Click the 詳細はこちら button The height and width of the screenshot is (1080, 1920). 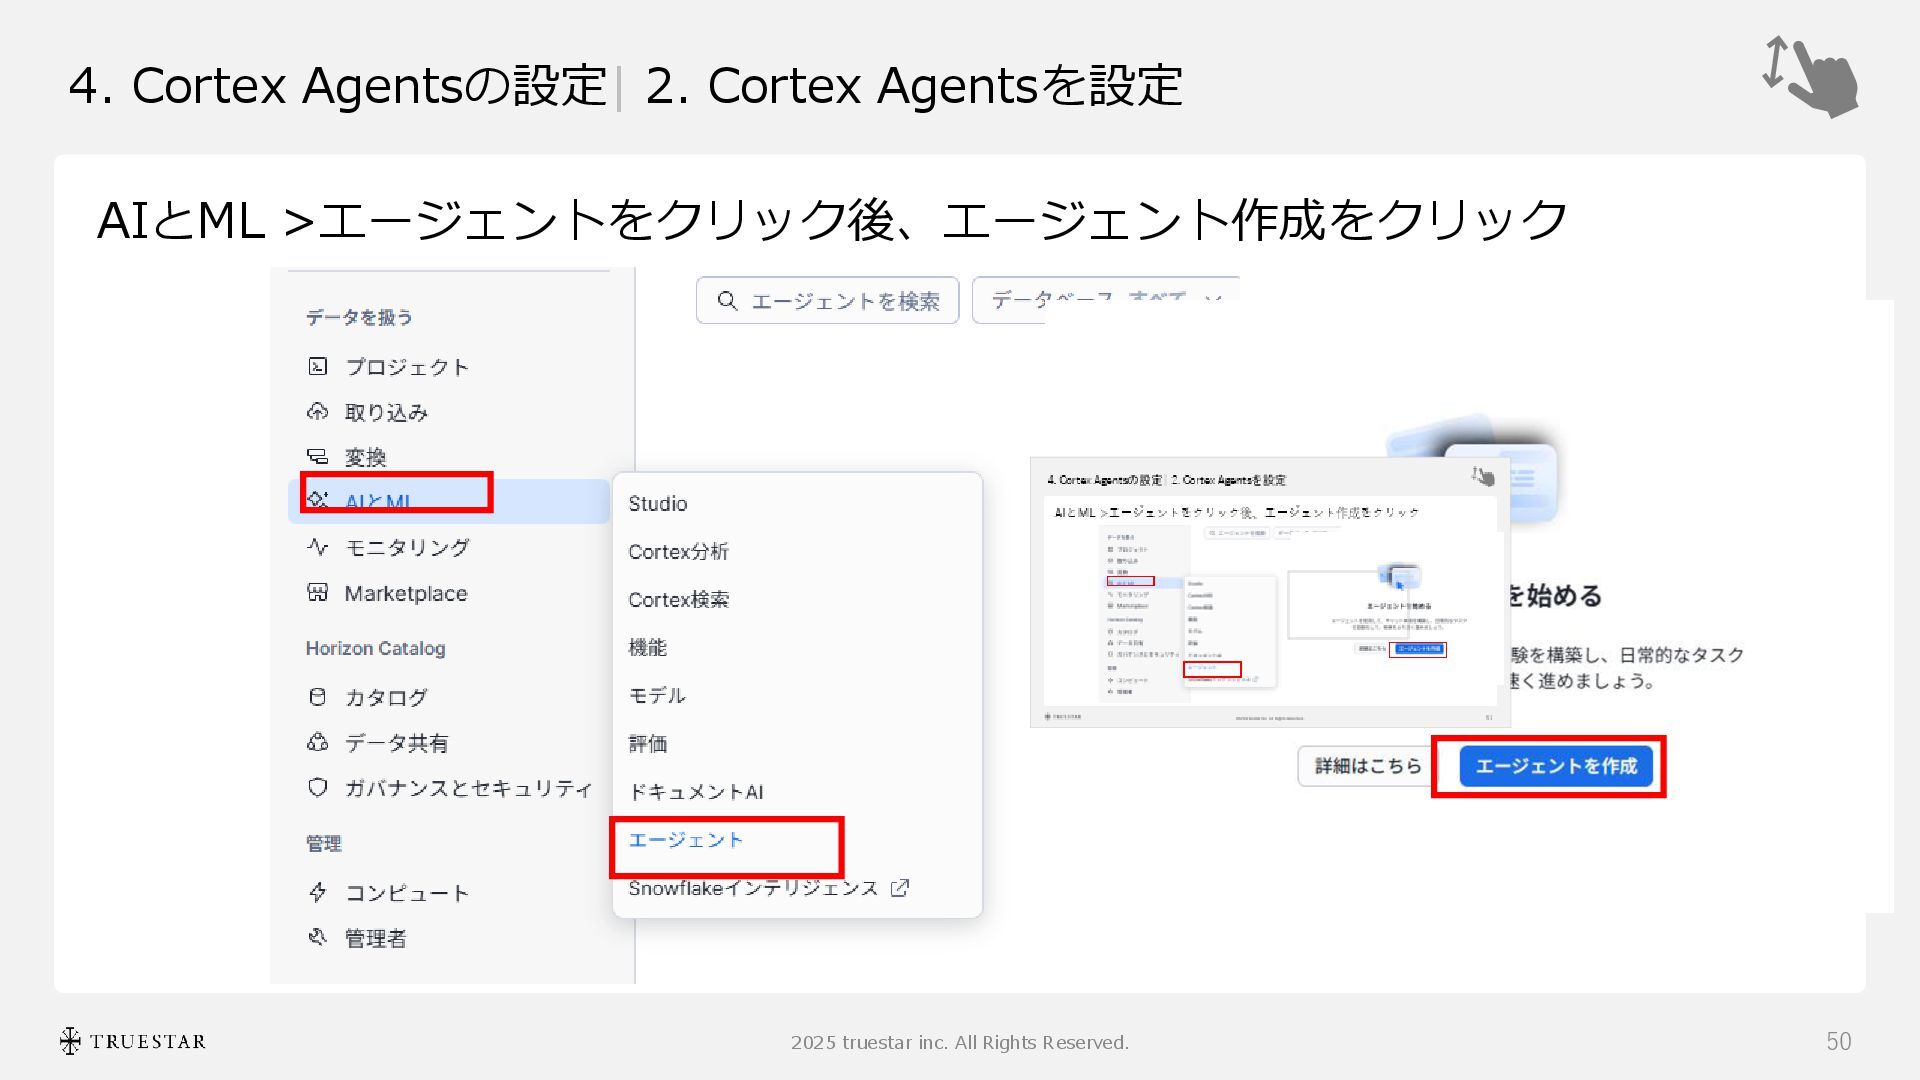(x=1367, y=766)
